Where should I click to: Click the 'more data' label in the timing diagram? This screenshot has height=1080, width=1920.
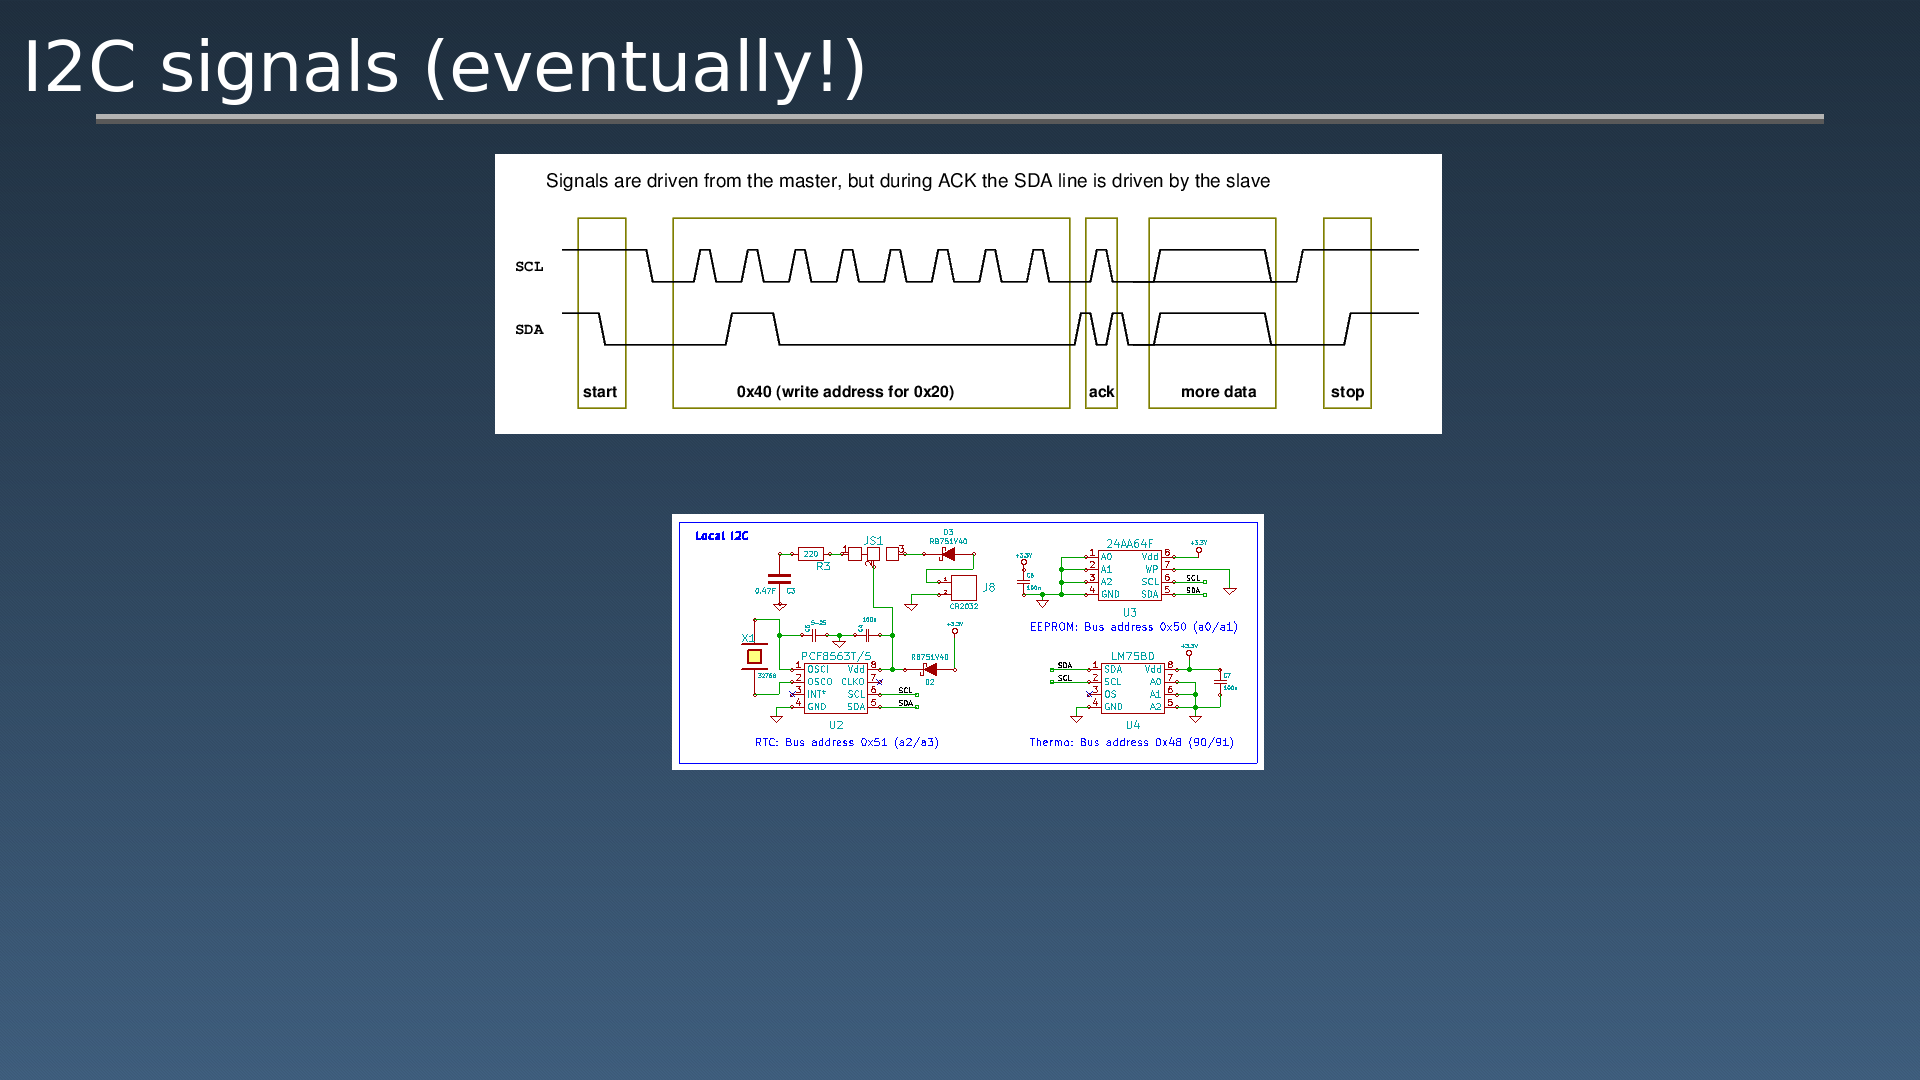pos(1218,392)
